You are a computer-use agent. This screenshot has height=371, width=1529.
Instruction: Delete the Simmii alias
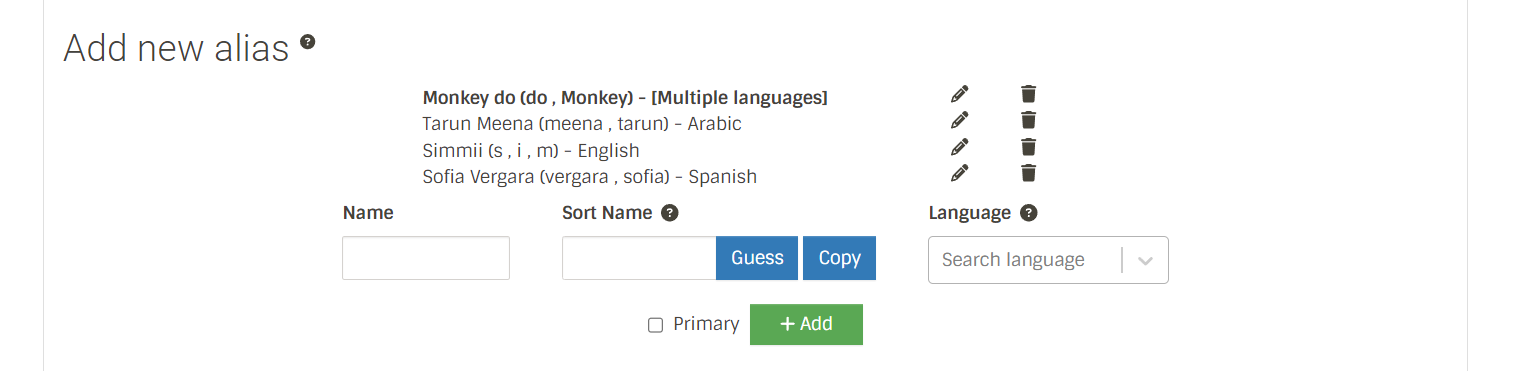[x=1028, y=147]
